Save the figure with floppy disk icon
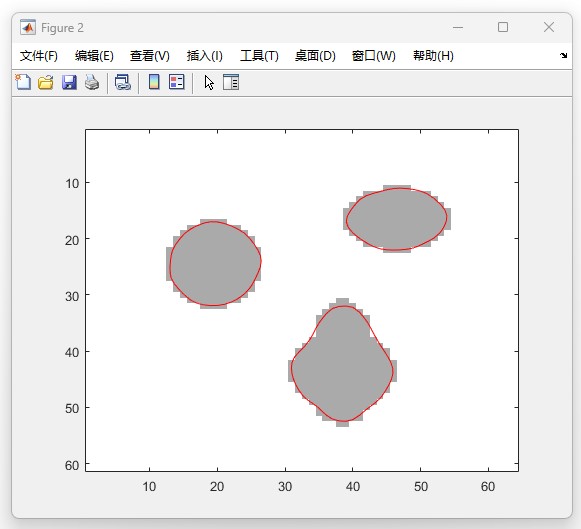This screenshot has height=529, width=581. (x=69, y=82)
